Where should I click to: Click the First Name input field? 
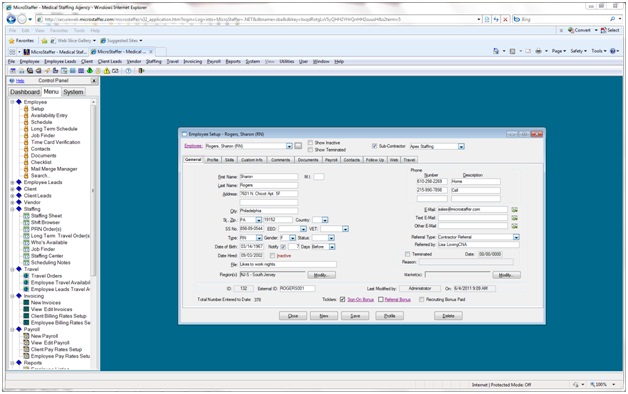[x=269, y=177]
